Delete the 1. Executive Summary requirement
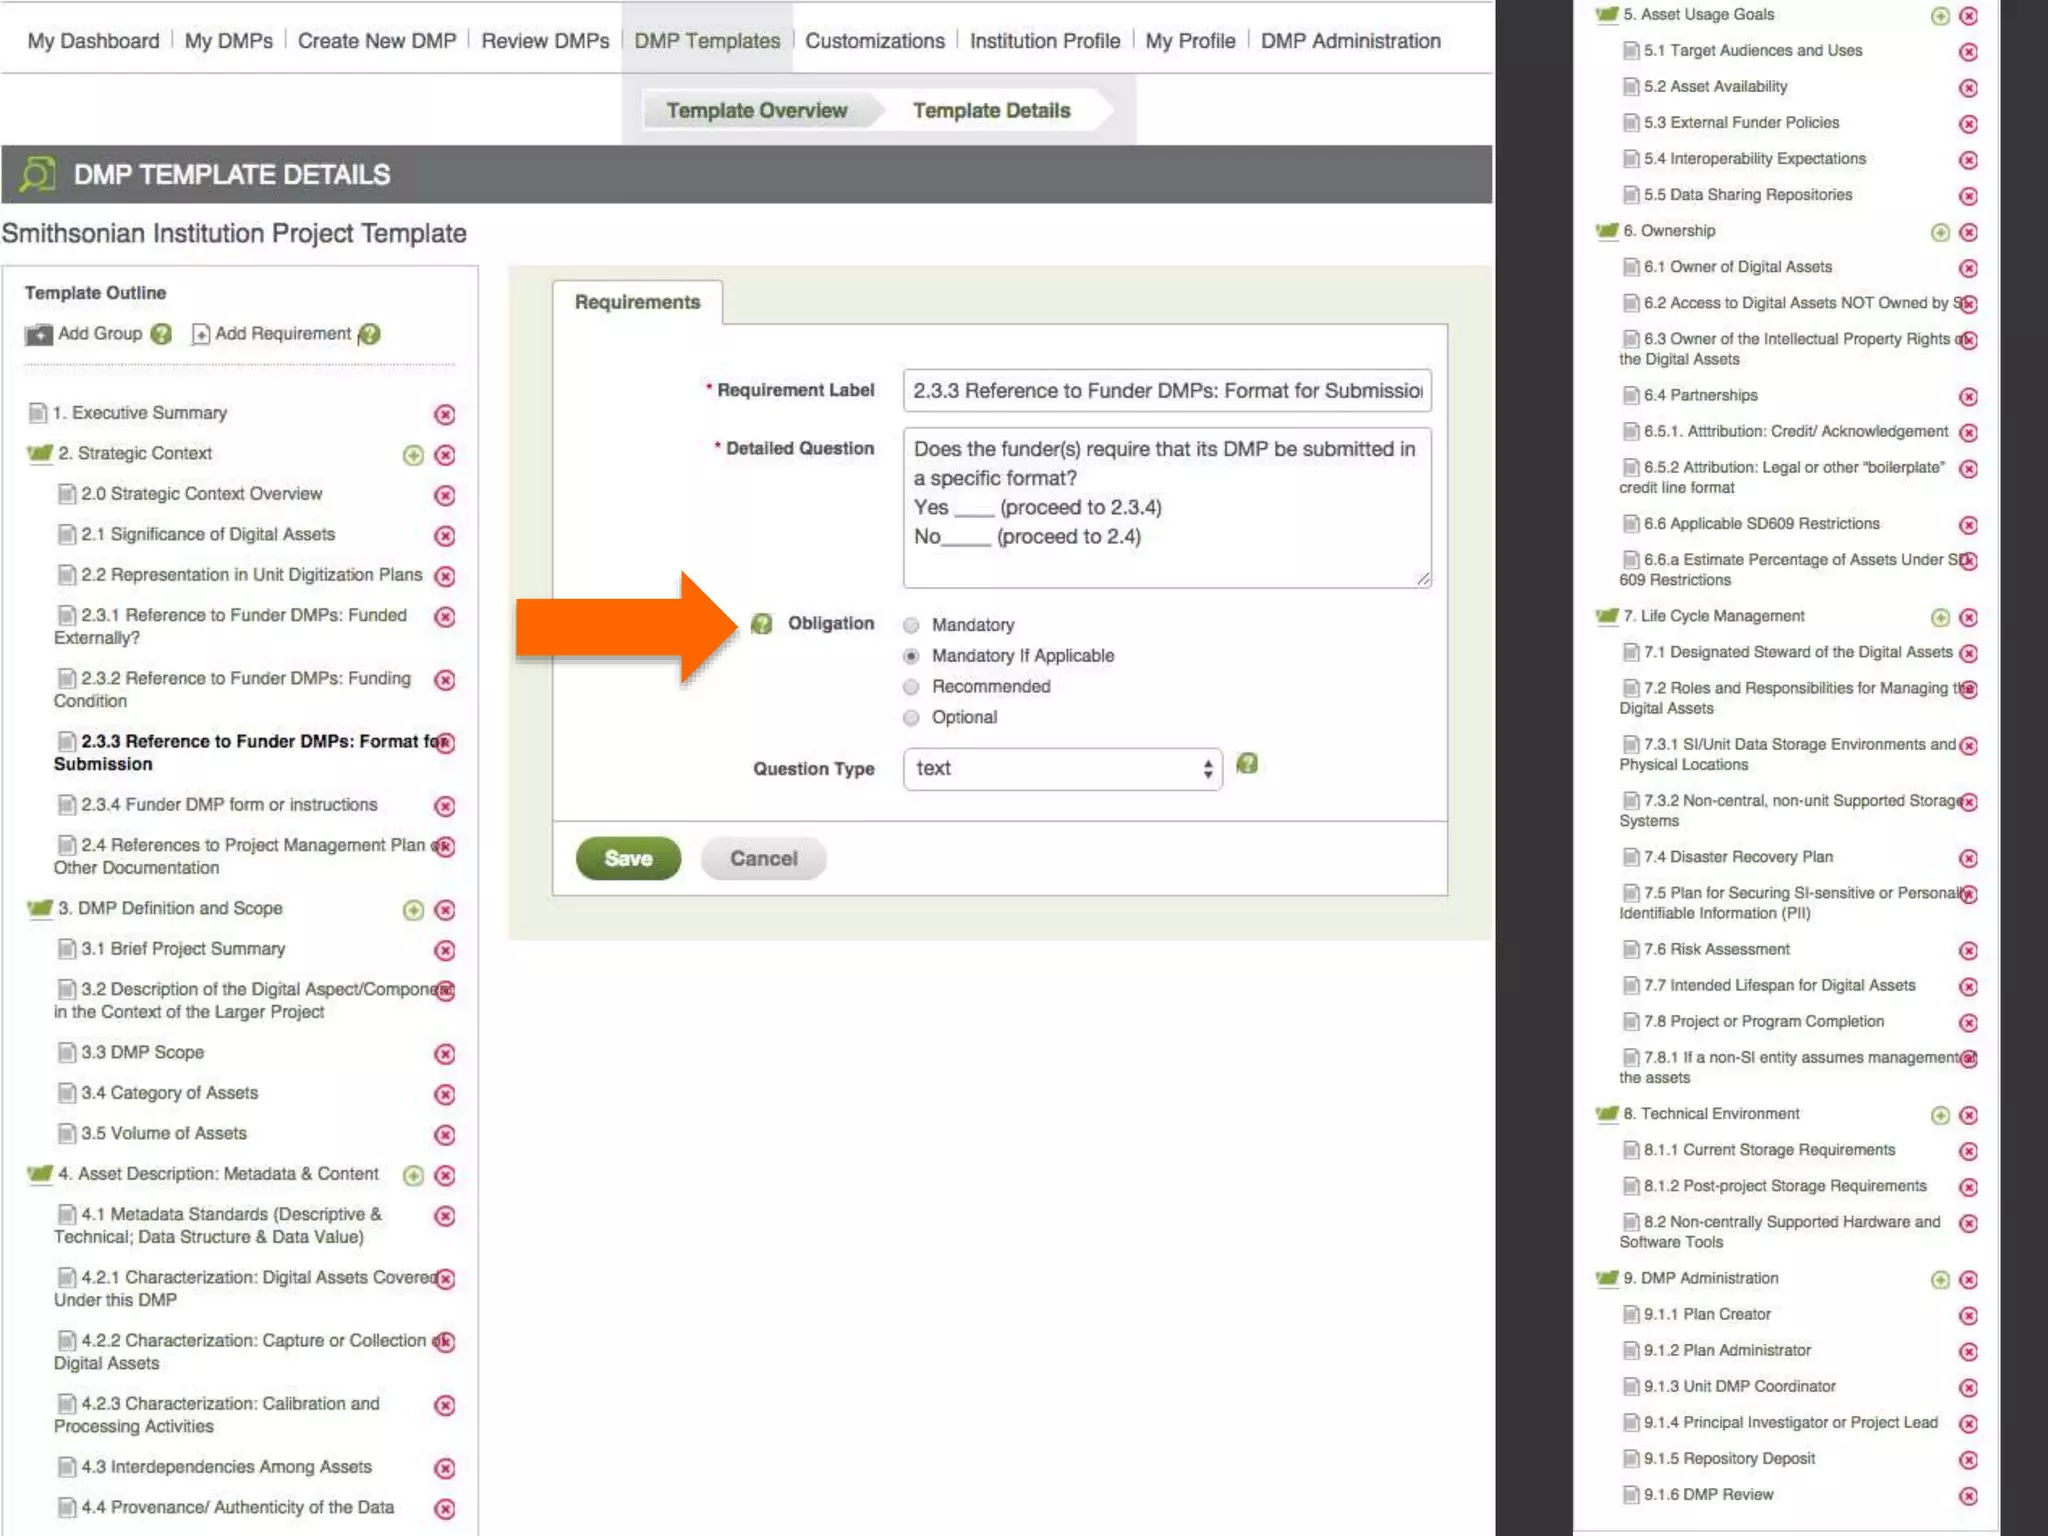Viewport: 2048px width, 1536px height. [445, 415]
